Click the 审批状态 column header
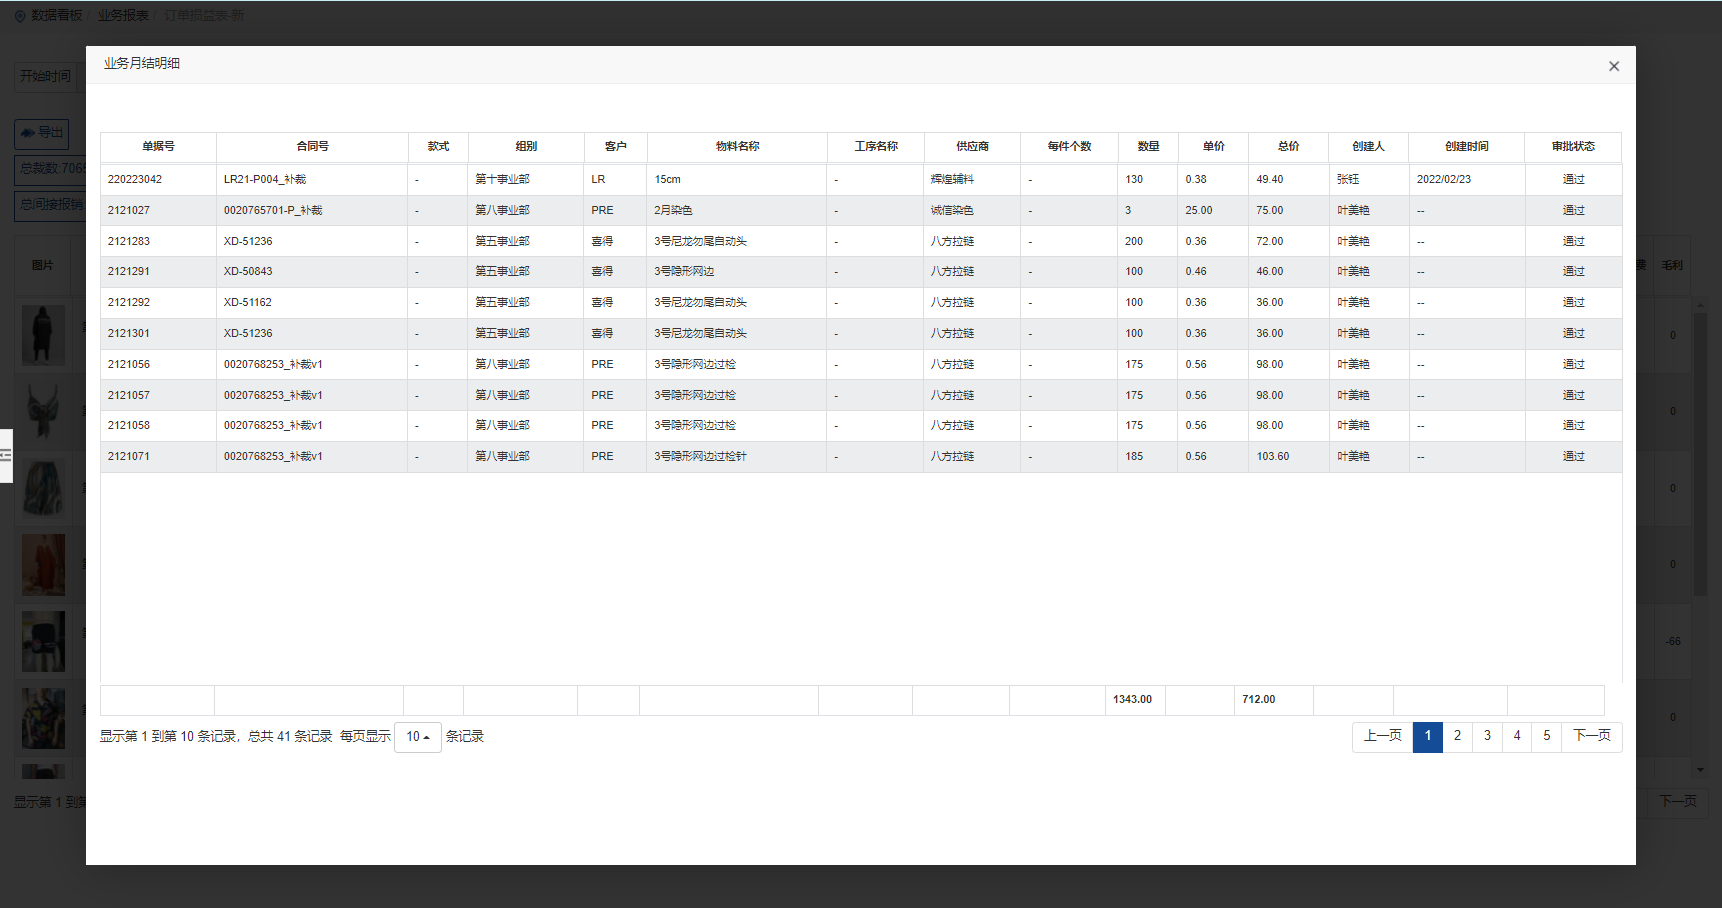This screenshot has height=908, width=1722. (1572, 146)
